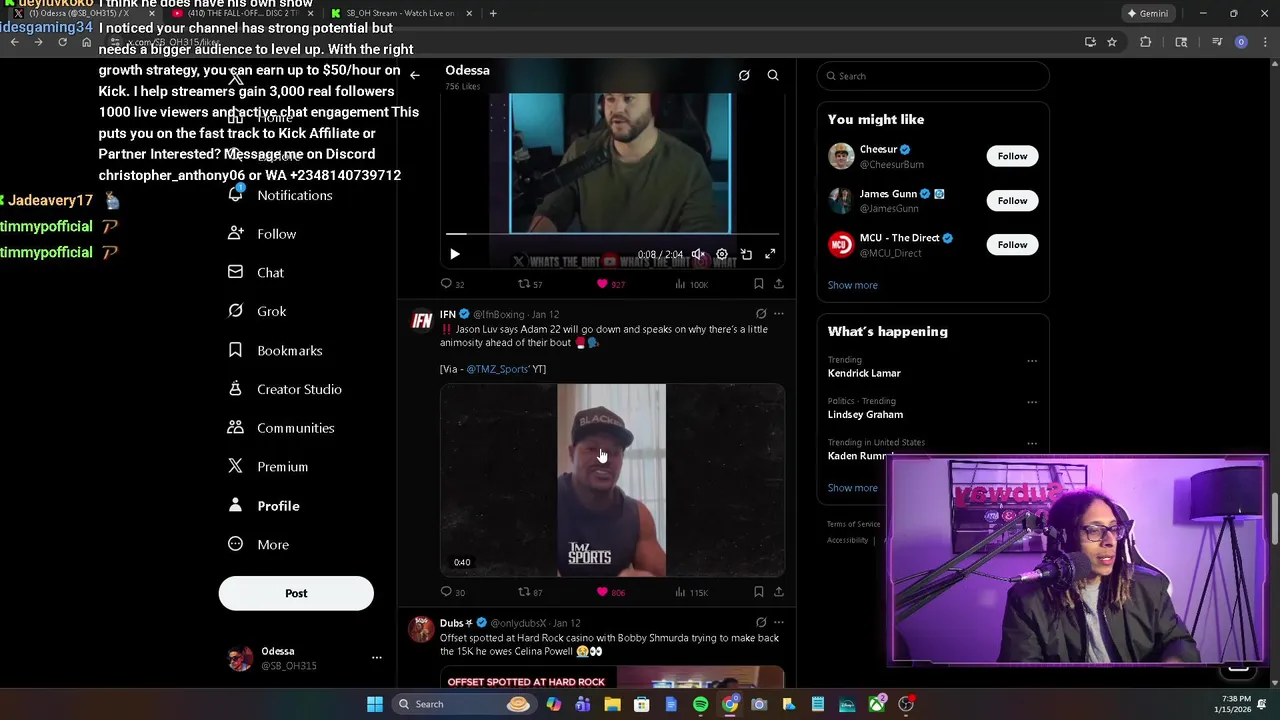The height and width of the screenshot is (720, 1280).
Task: Expand the top video to fullscreen
Action: [770, 254]
